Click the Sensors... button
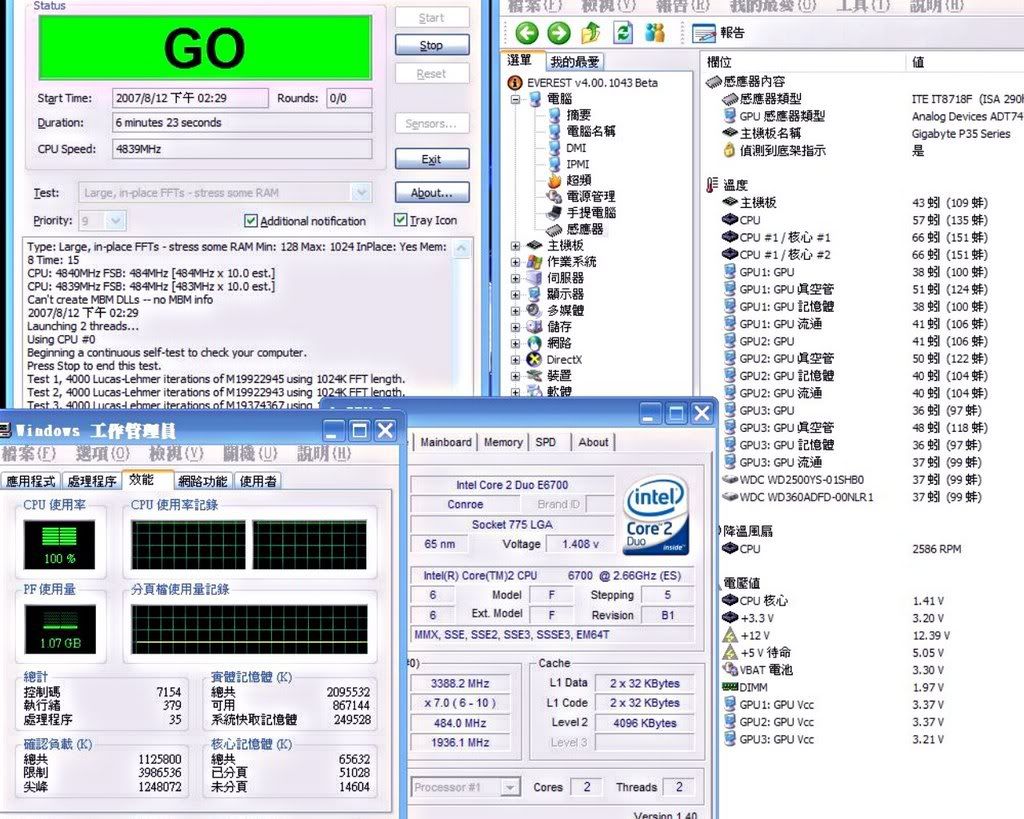This screenshot has width=1024, height=819. [432, 123]
